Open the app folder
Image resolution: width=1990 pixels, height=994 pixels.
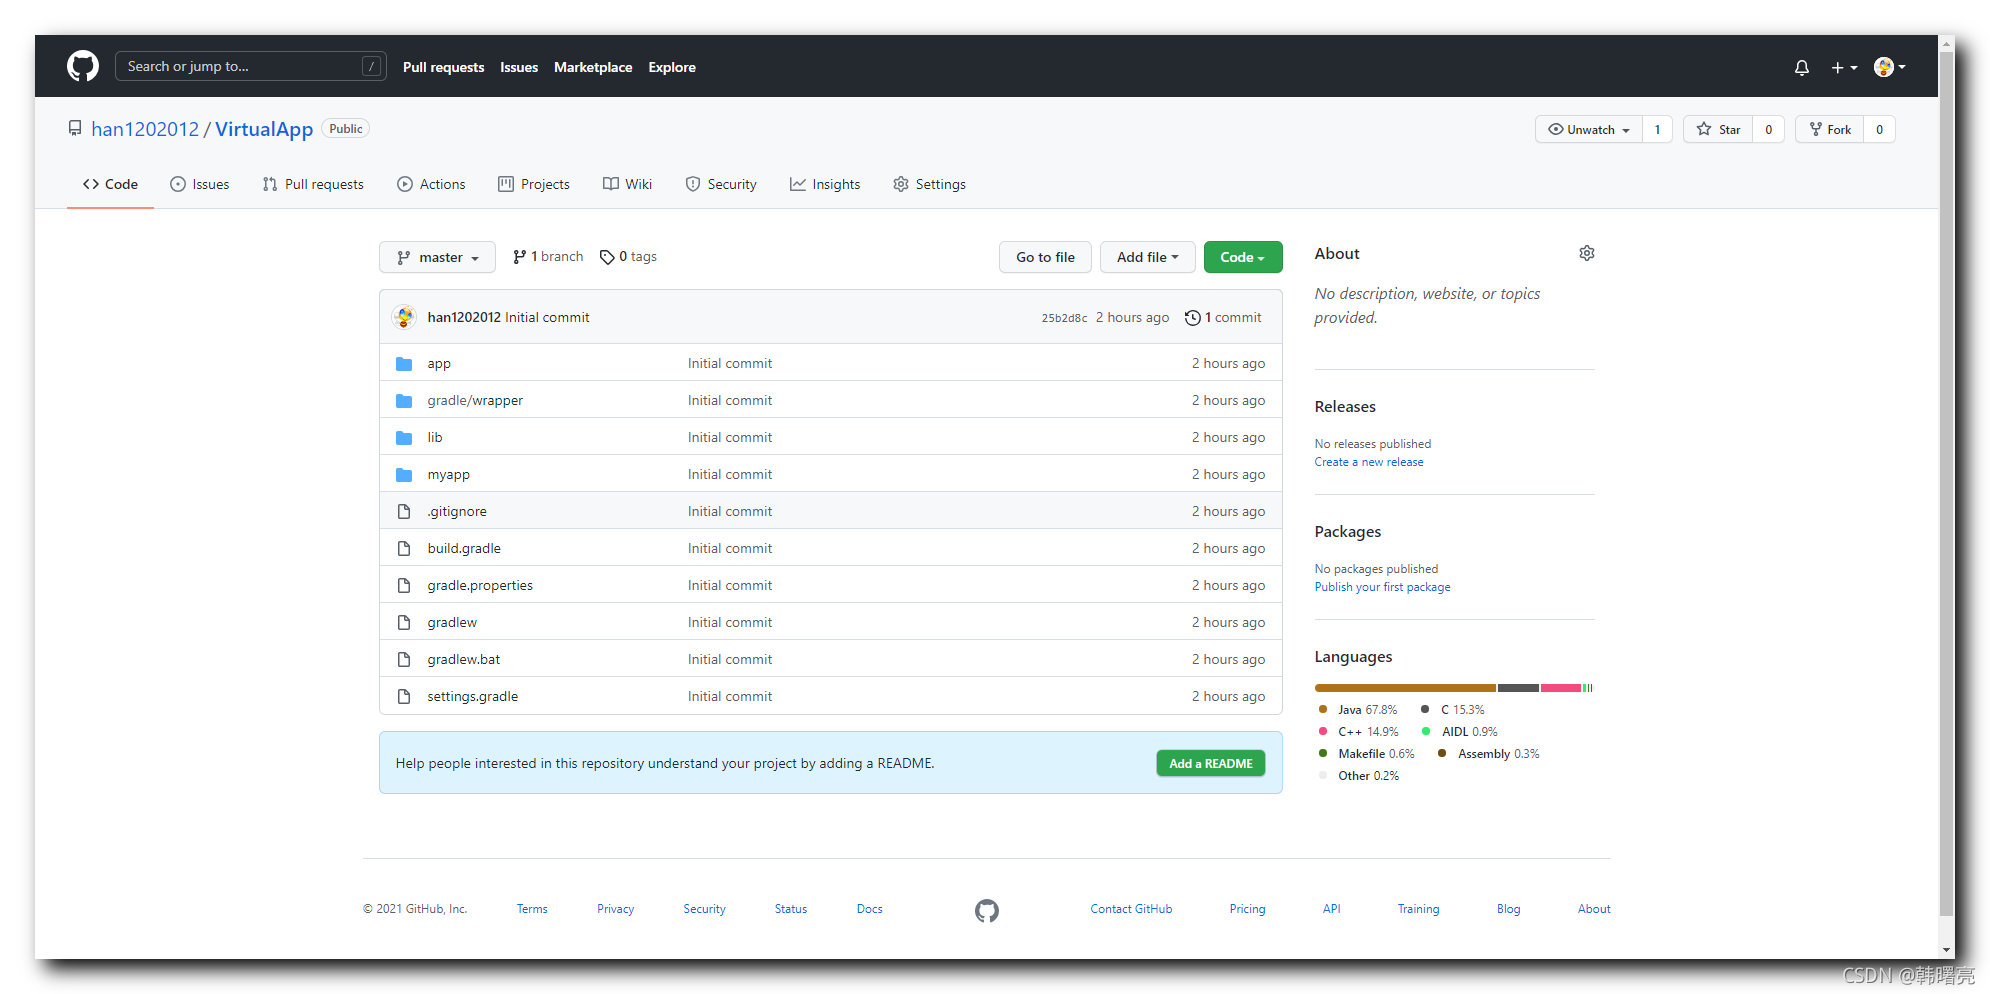click(x=439, y=363)
